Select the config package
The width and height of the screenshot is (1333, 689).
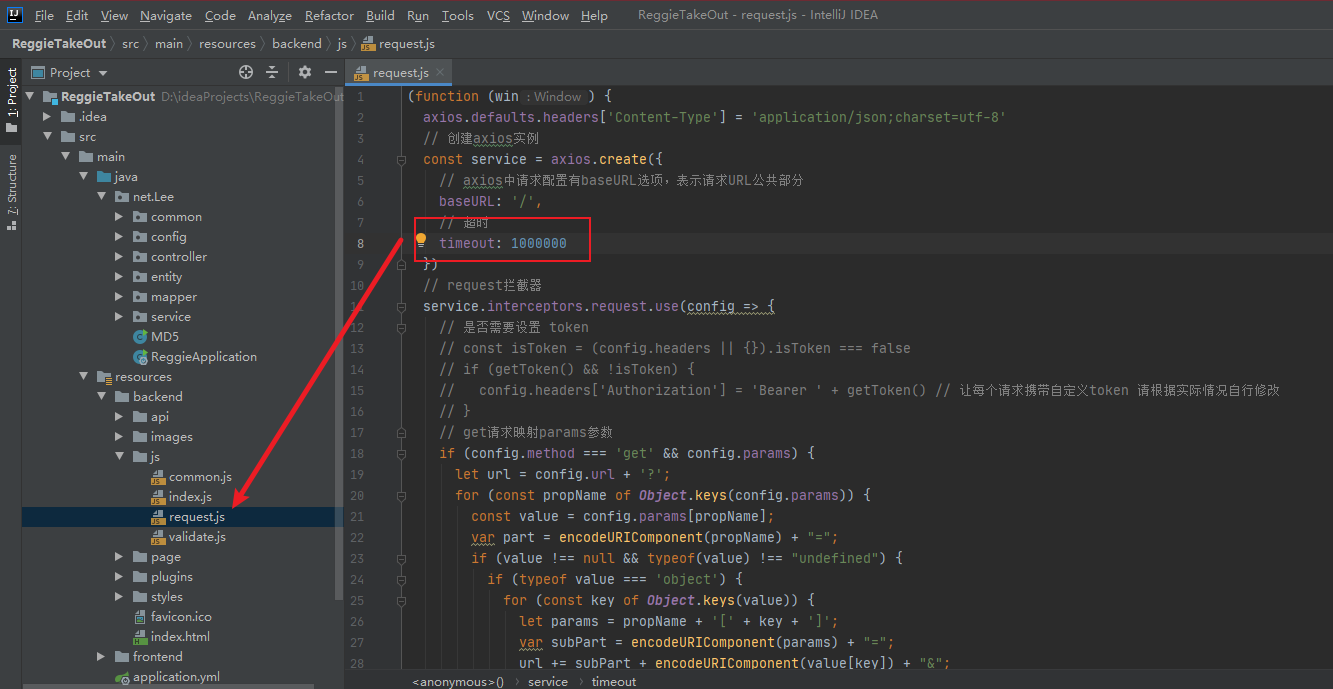[168, 237]
